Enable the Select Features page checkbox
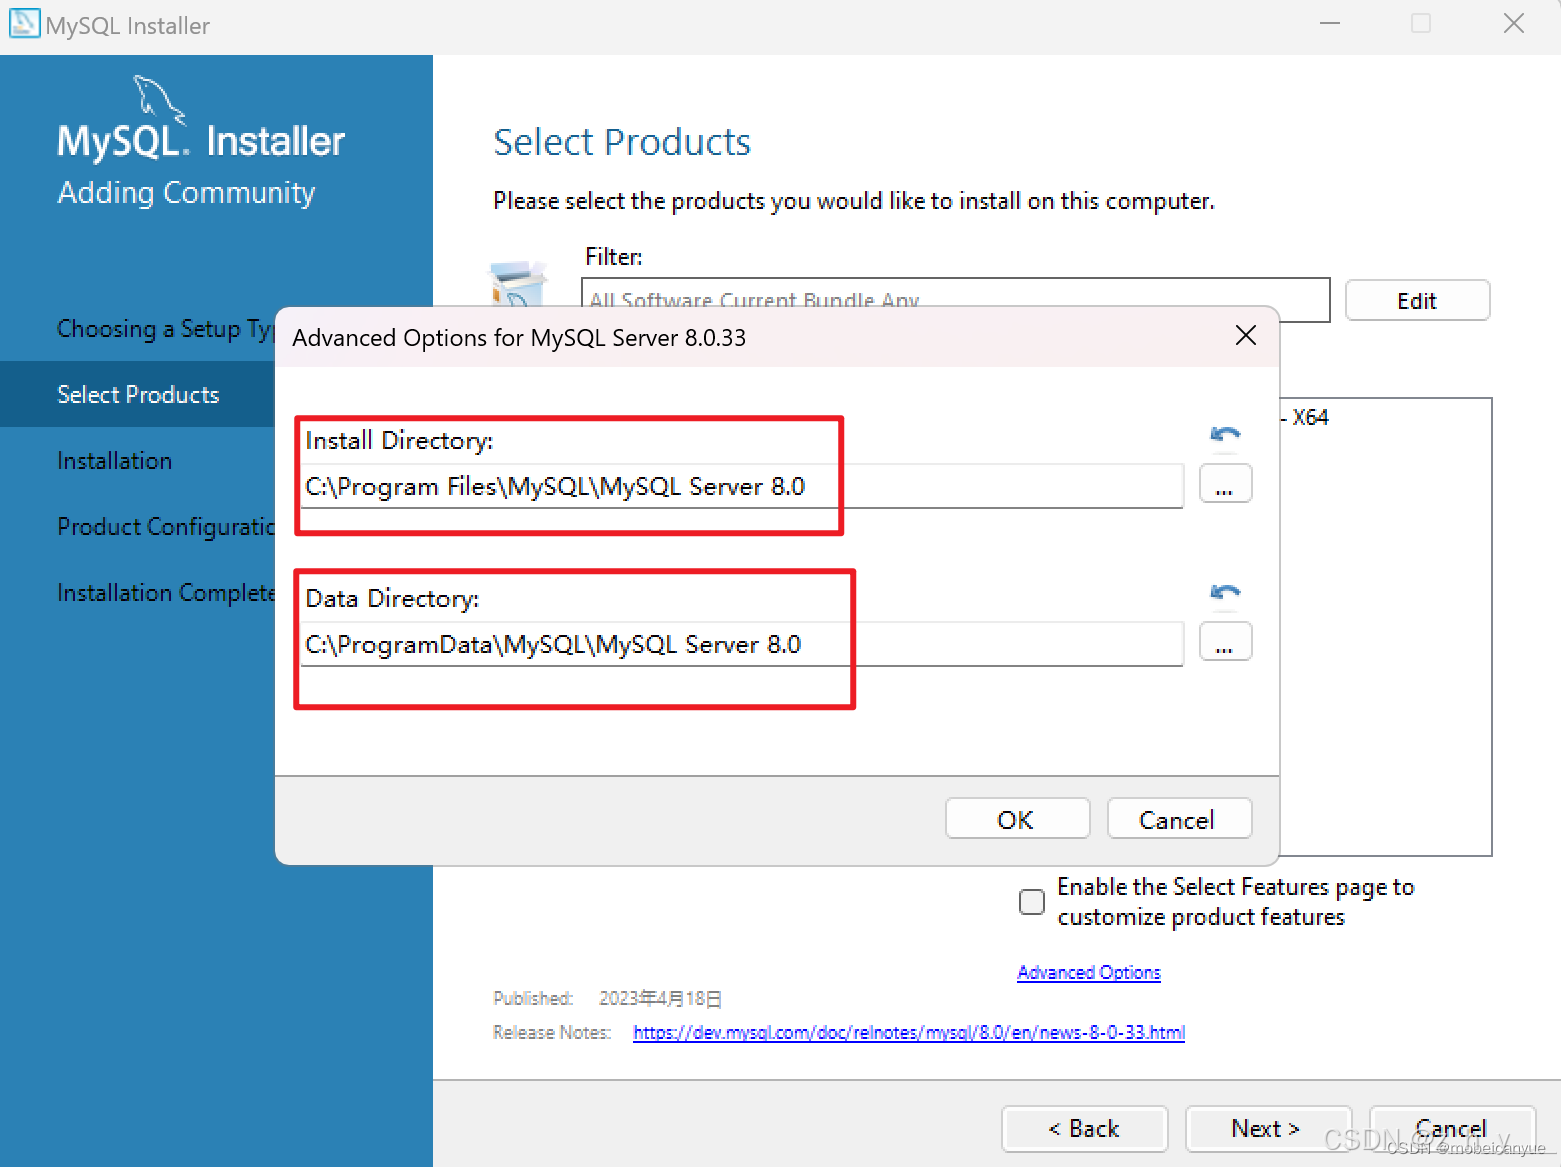This screenshot has height=1167, width=1561. [1031, 901]
